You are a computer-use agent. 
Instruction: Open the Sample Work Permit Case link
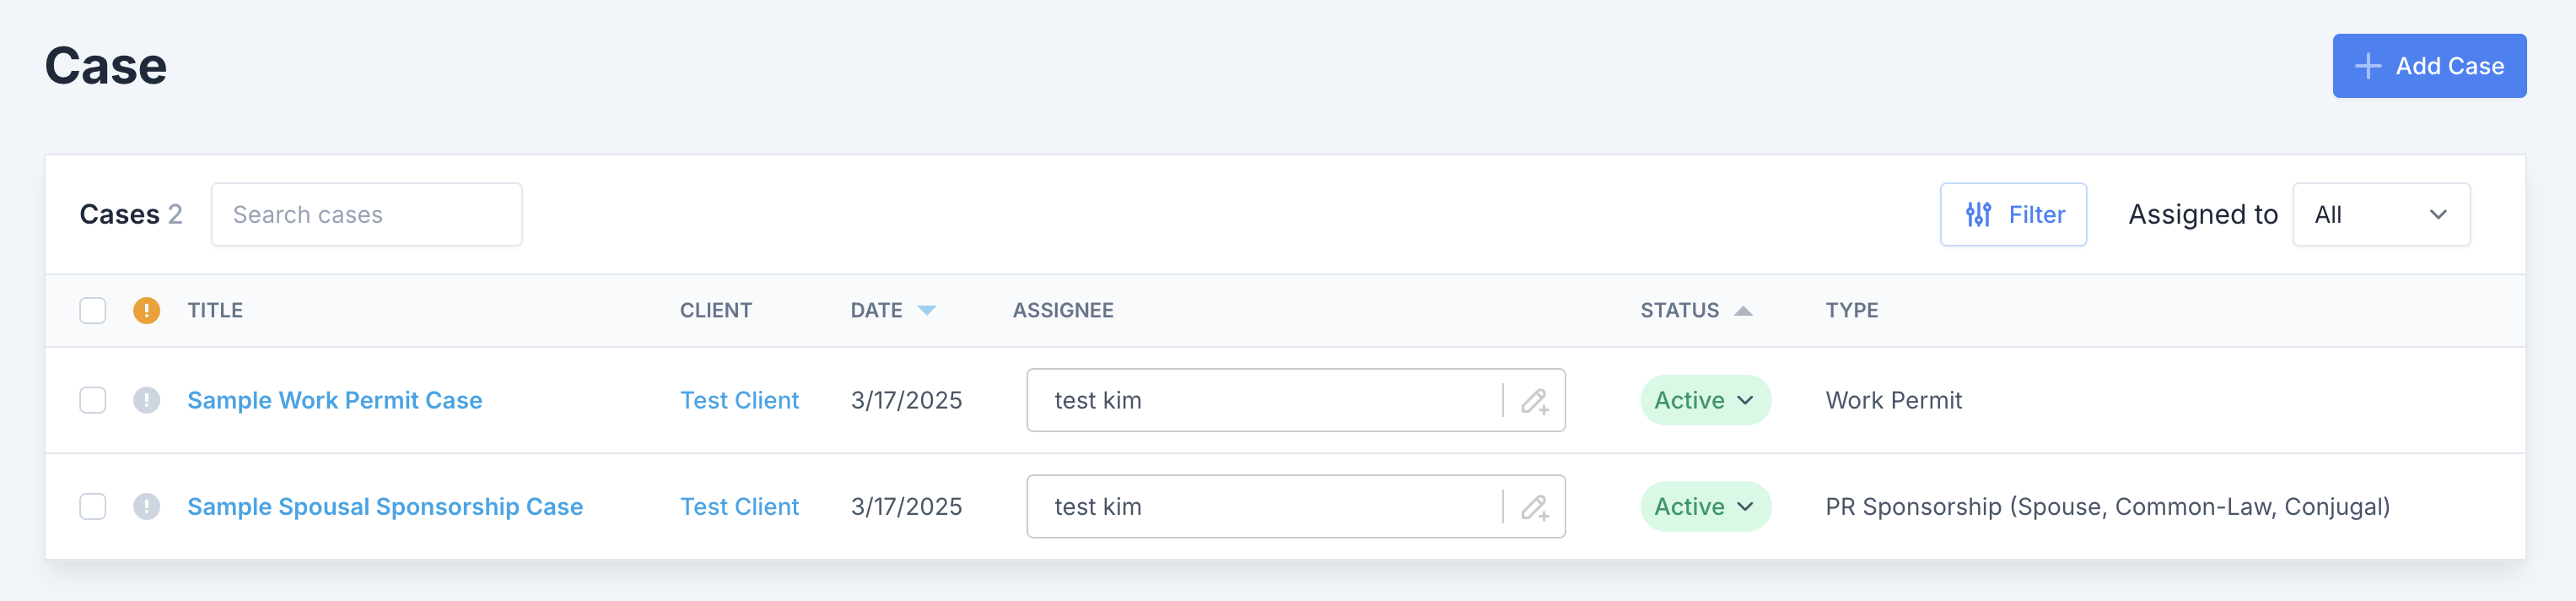tap(335, 400)
